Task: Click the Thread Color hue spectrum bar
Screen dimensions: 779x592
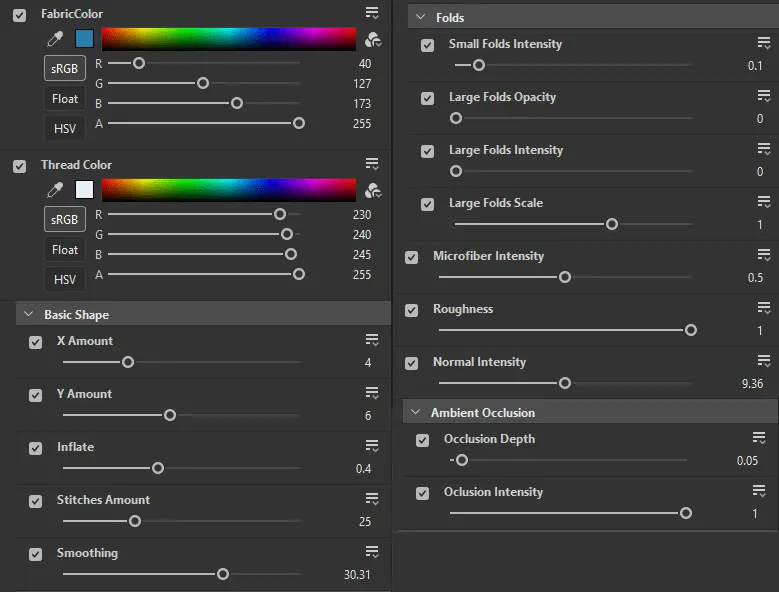Action: coord(228,190)
